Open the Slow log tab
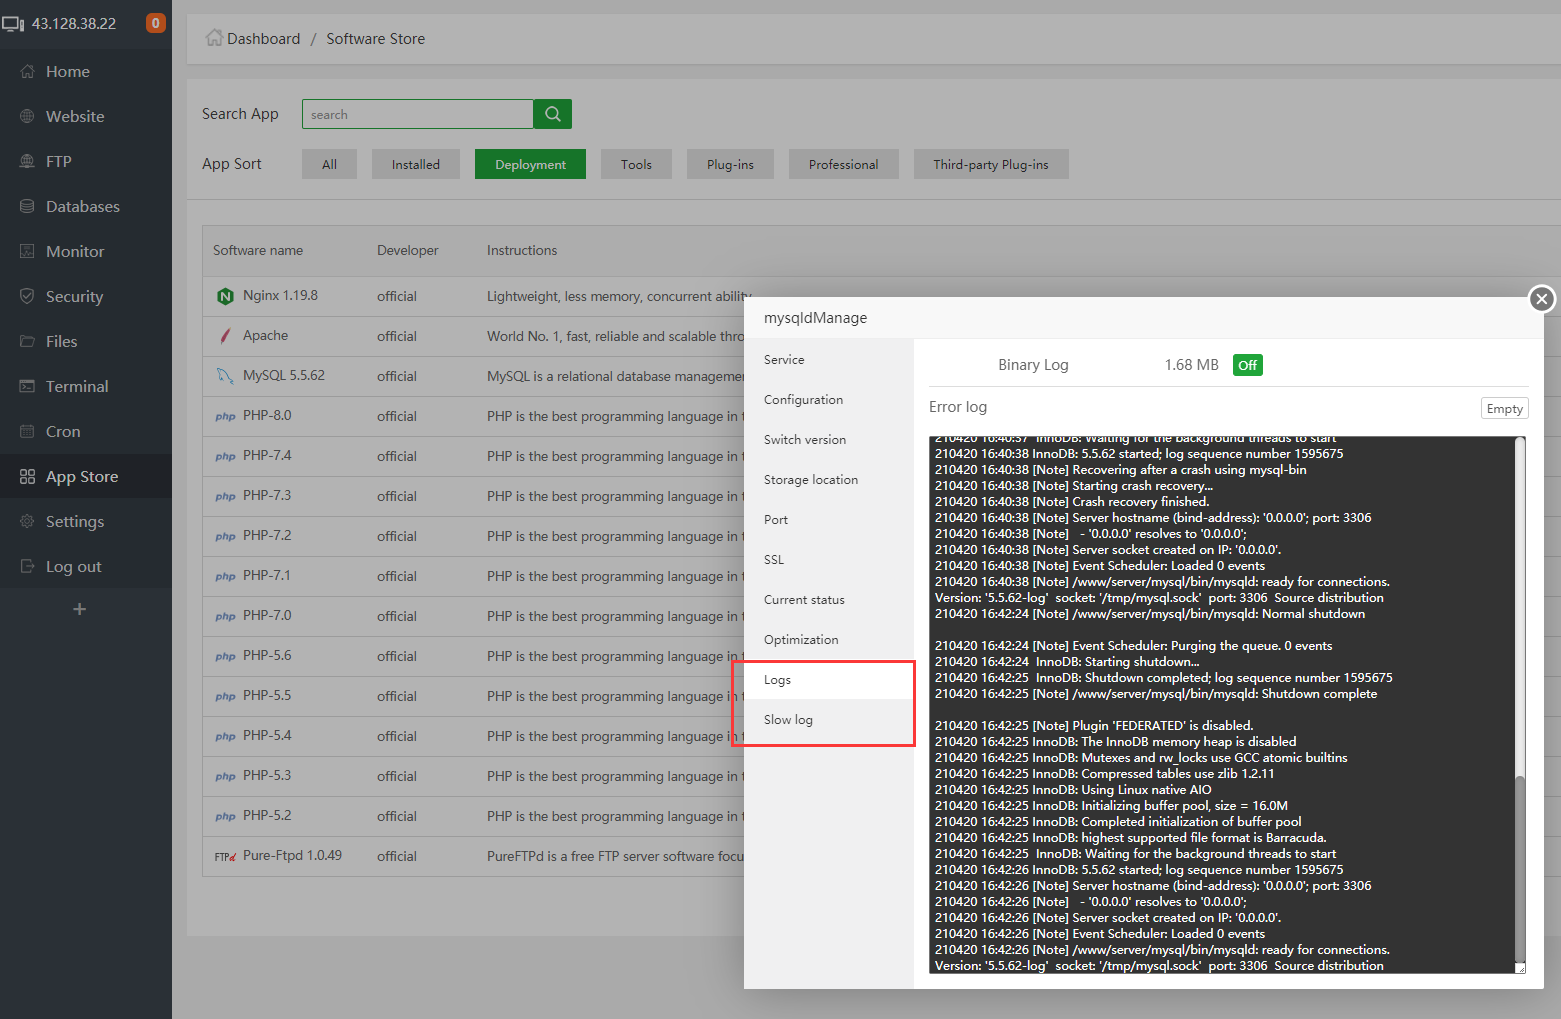 click(x=788, y=719)
